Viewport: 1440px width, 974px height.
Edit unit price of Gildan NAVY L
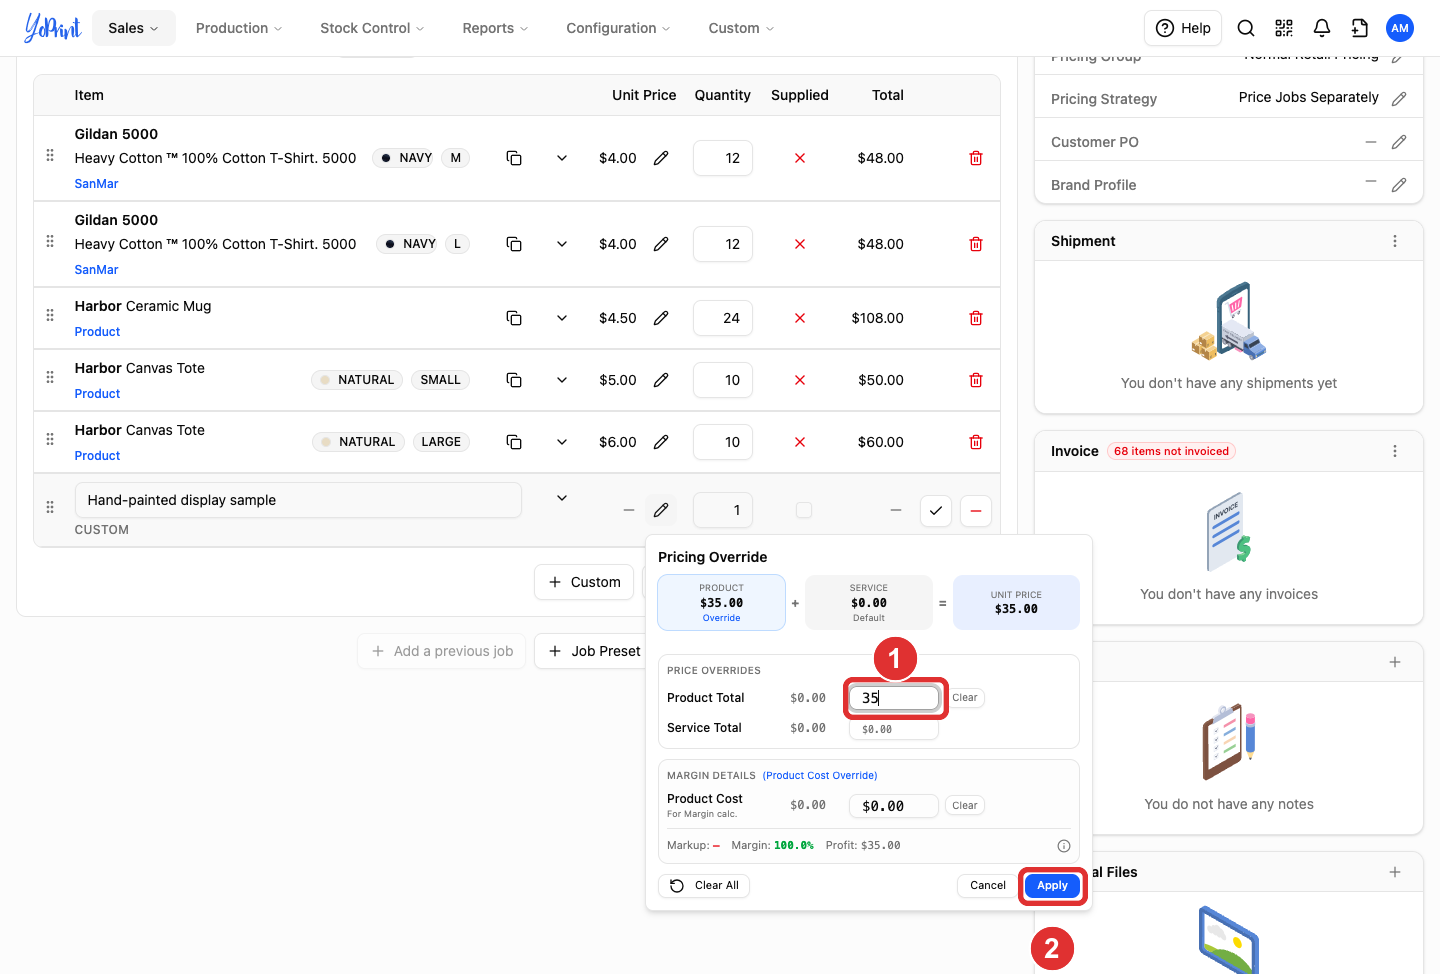pyautogui.click(x=661, y=244)
